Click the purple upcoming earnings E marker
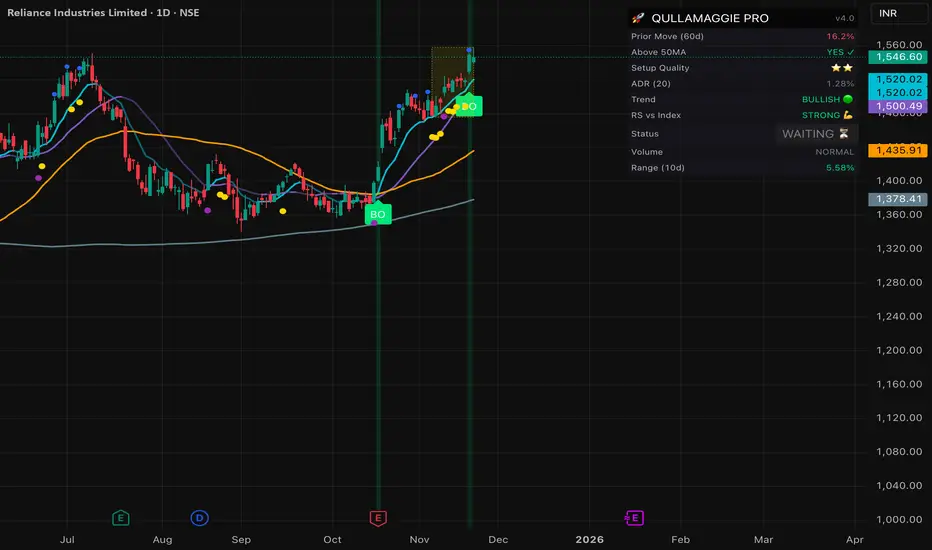Screen dimensions: 932x550 634,518
